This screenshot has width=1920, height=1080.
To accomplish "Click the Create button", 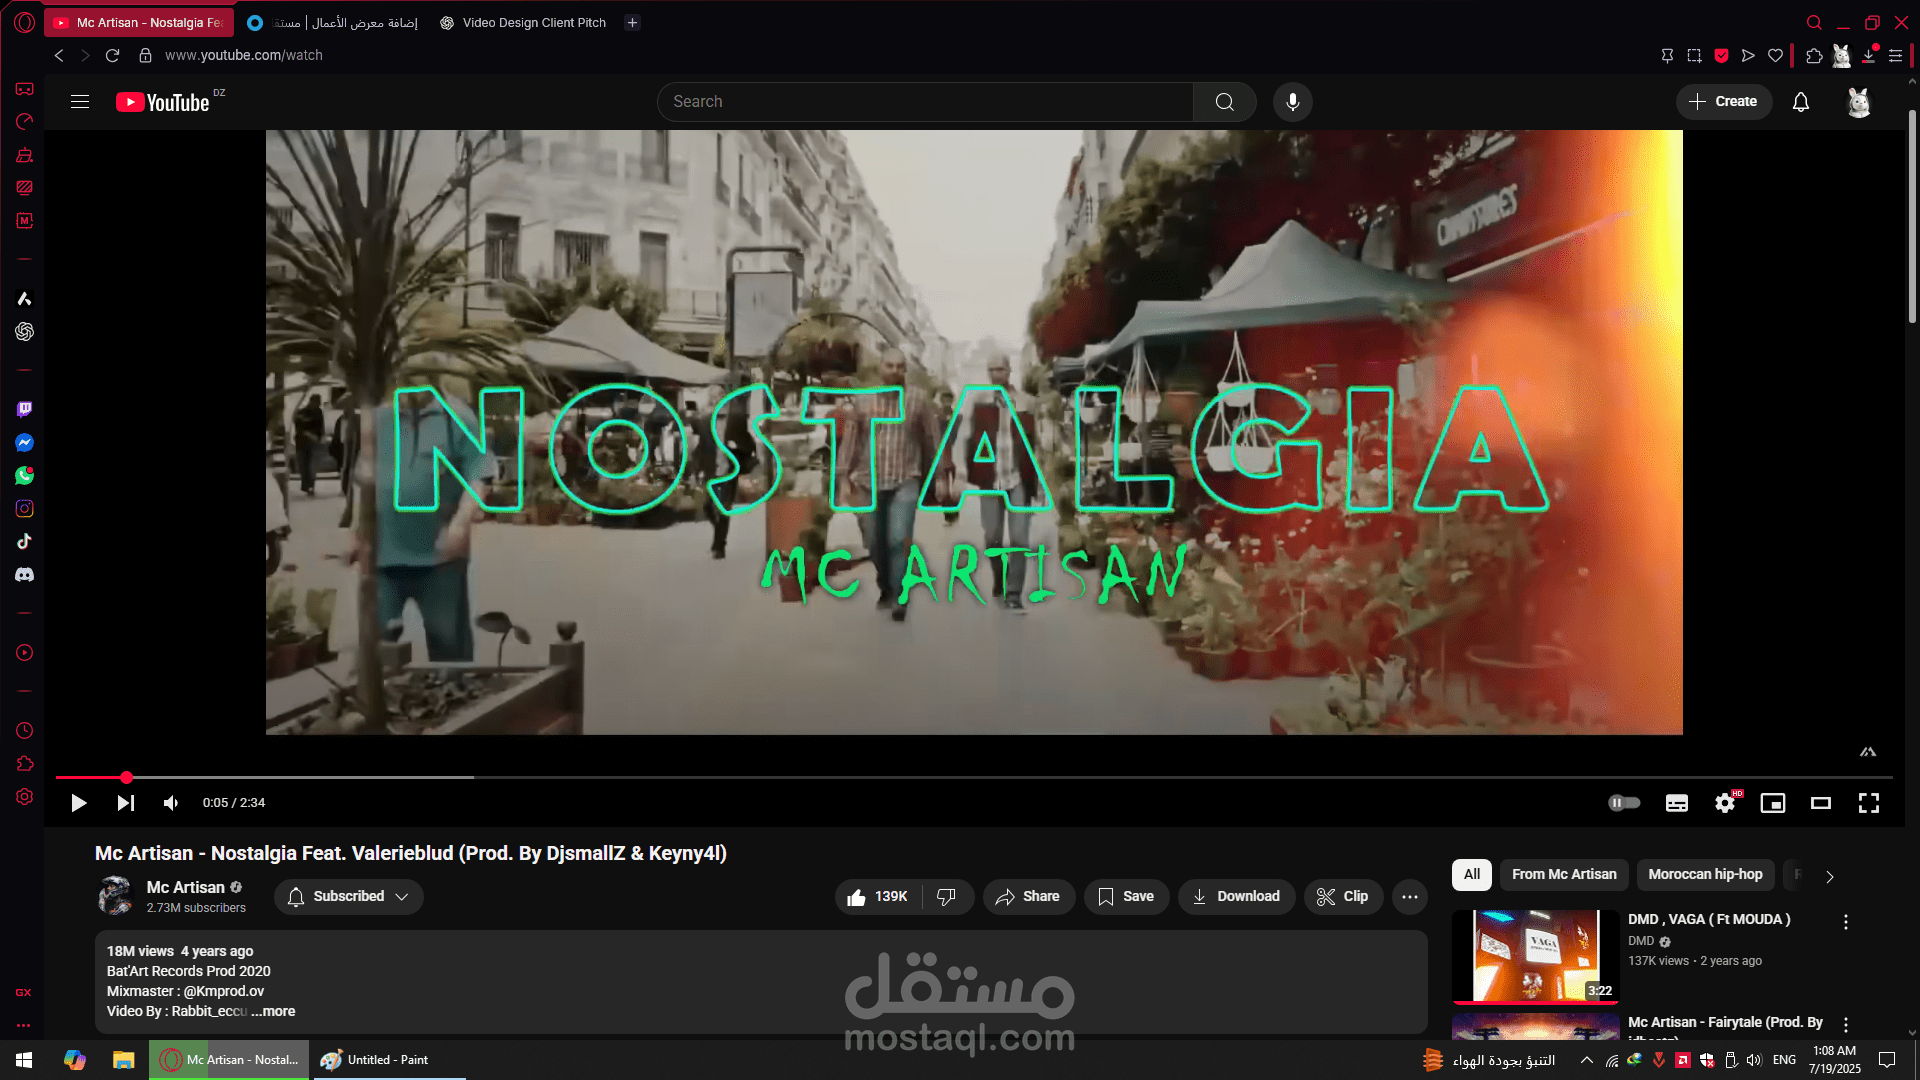I will coord(1723,102).
